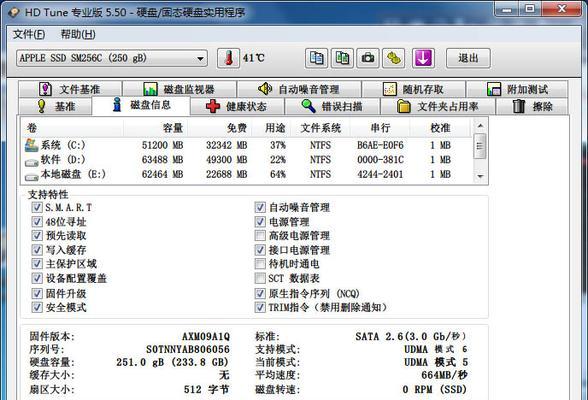
Task: Switch to 文件夹占用率 tab
Action: 438,106
